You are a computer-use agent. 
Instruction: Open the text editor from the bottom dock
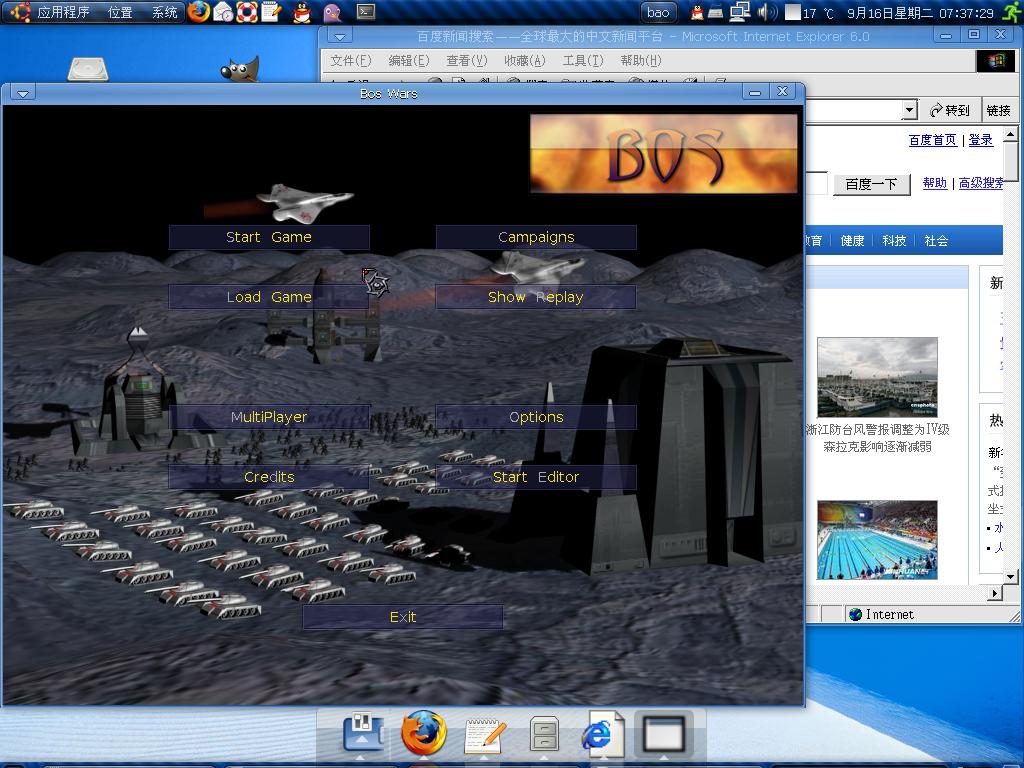click(485, 735)
